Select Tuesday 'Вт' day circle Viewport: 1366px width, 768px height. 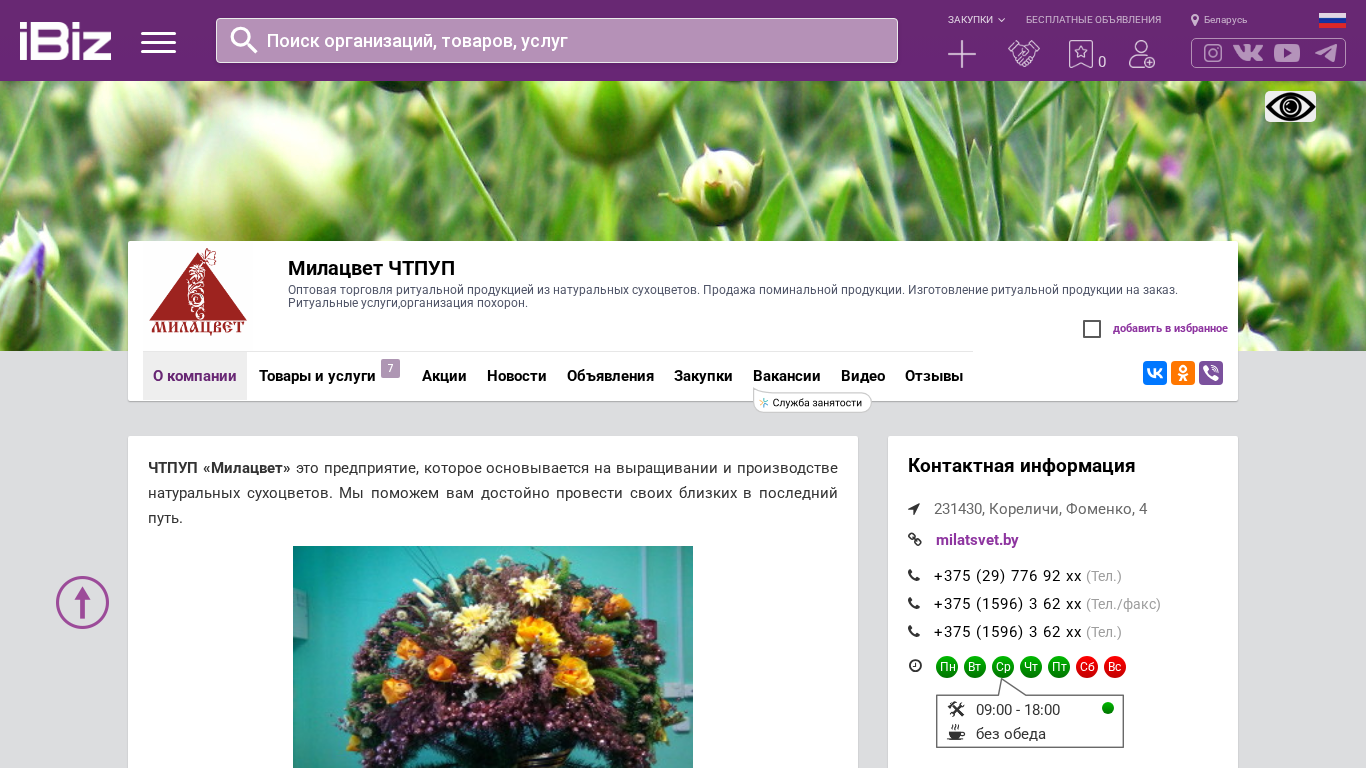click(975, 667)
